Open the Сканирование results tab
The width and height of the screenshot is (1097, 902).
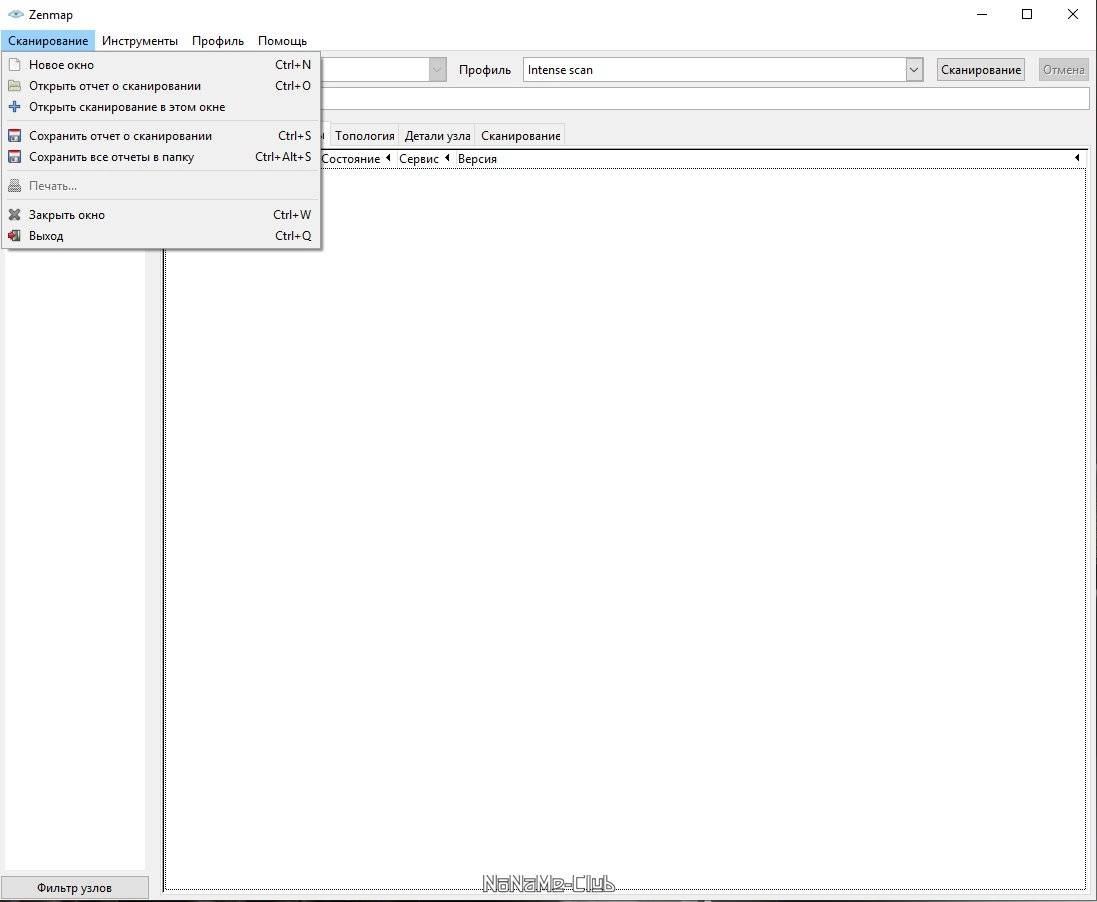click(521, 136)
